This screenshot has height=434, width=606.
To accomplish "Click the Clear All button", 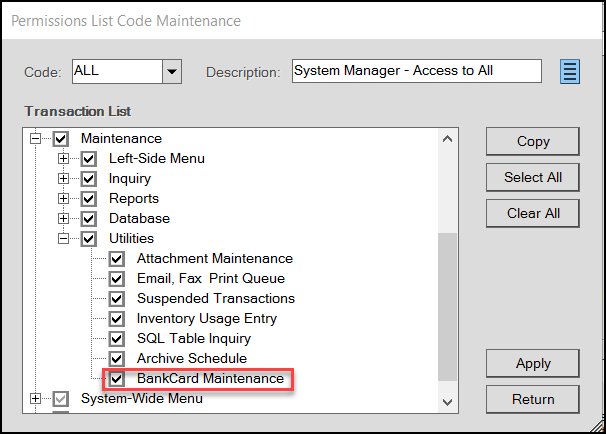I will point(533,213).
